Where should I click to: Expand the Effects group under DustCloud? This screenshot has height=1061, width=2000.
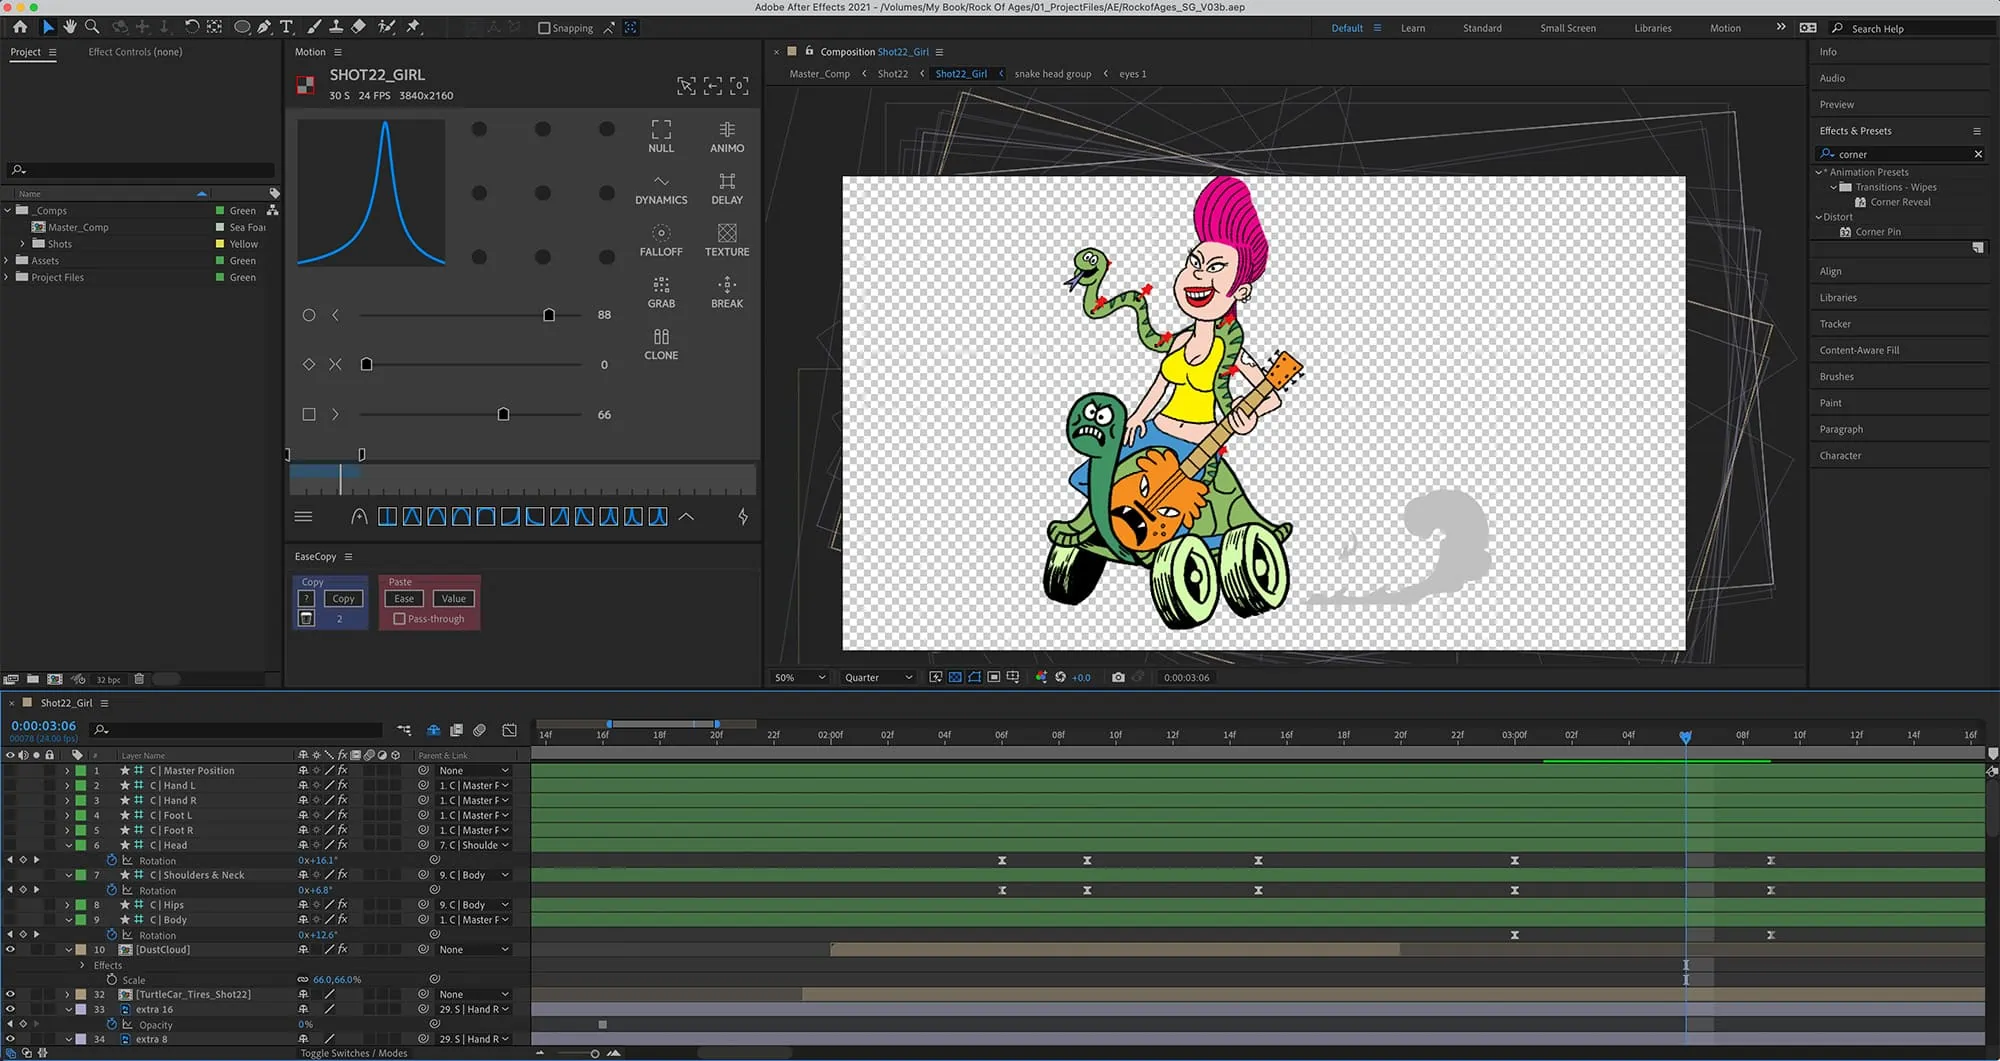[82, 965]
